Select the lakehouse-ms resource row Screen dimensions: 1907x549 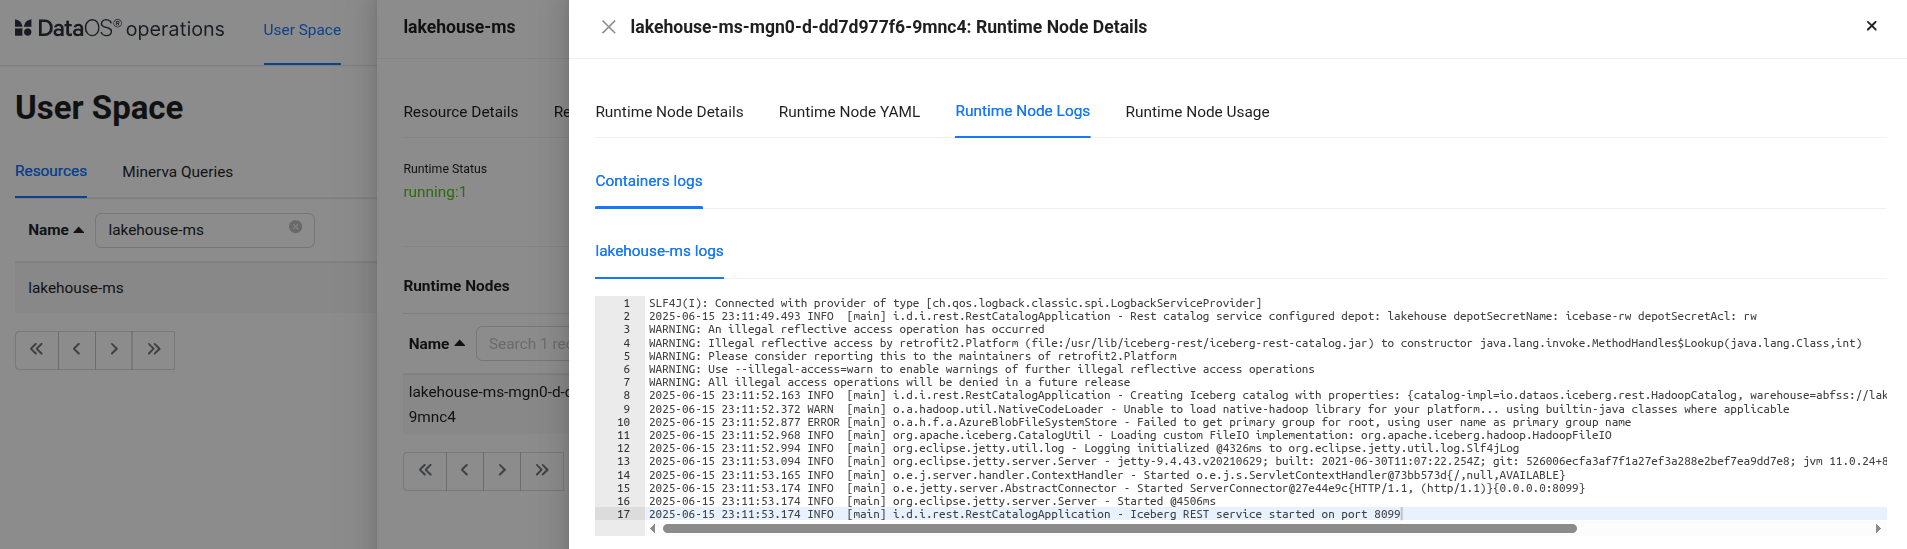(x=76, y=288)
